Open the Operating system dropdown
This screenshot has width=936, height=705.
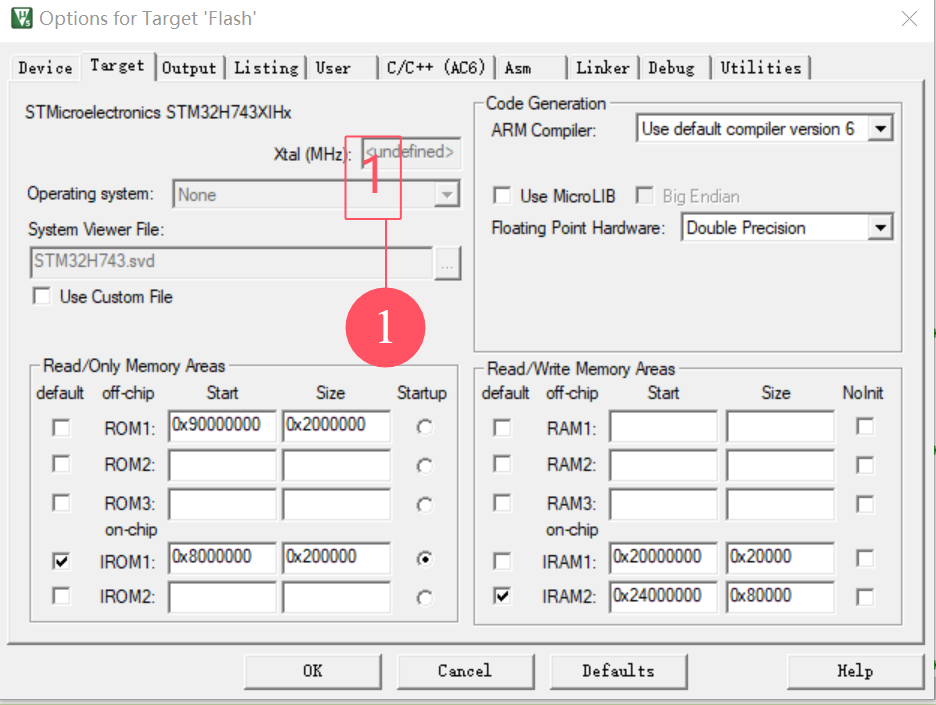coord(446,195)
